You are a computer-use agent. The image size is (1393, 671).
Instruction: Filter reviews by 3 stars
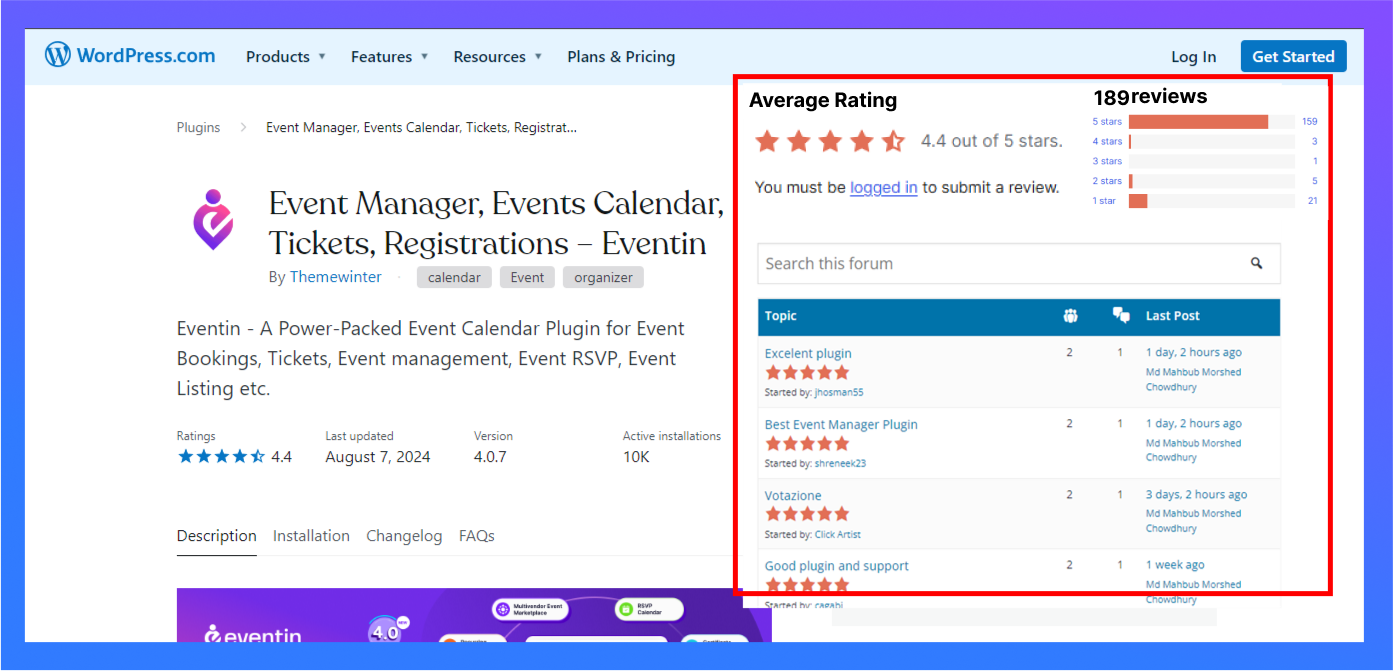point(1107,161)
